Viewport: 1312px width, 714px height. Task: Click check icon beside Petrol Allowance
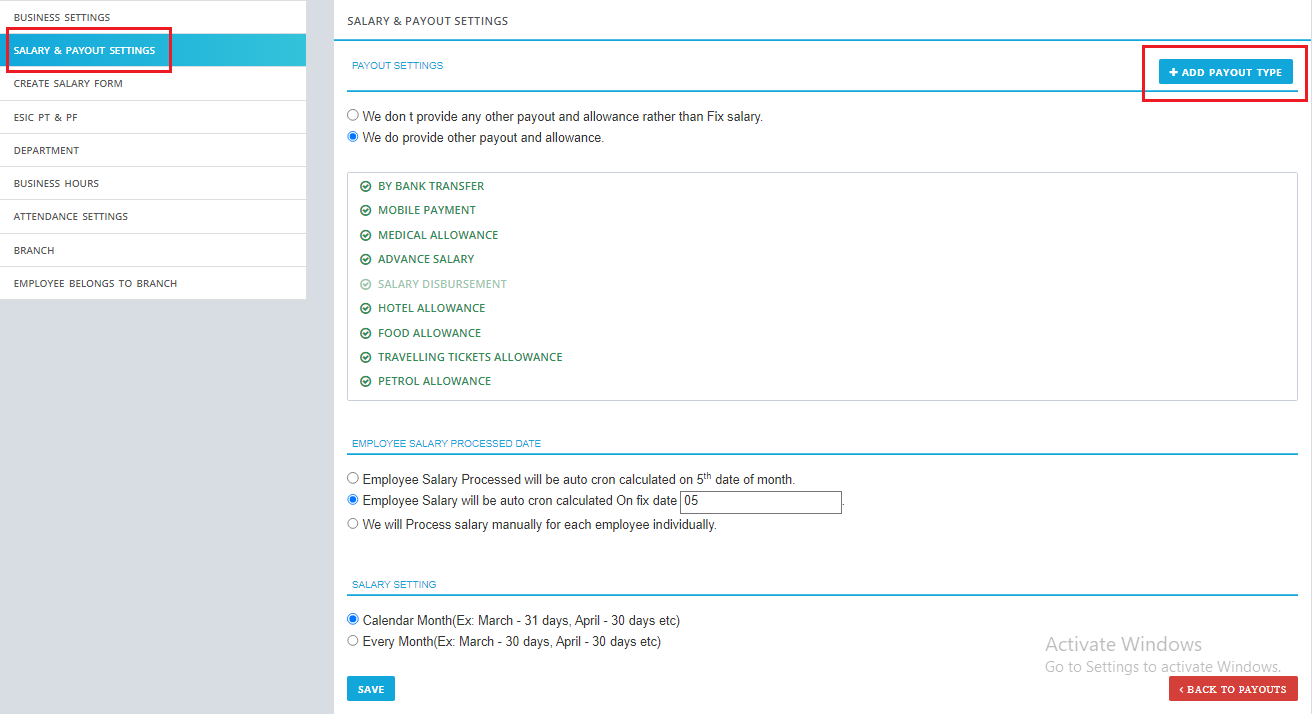point(366,382)
